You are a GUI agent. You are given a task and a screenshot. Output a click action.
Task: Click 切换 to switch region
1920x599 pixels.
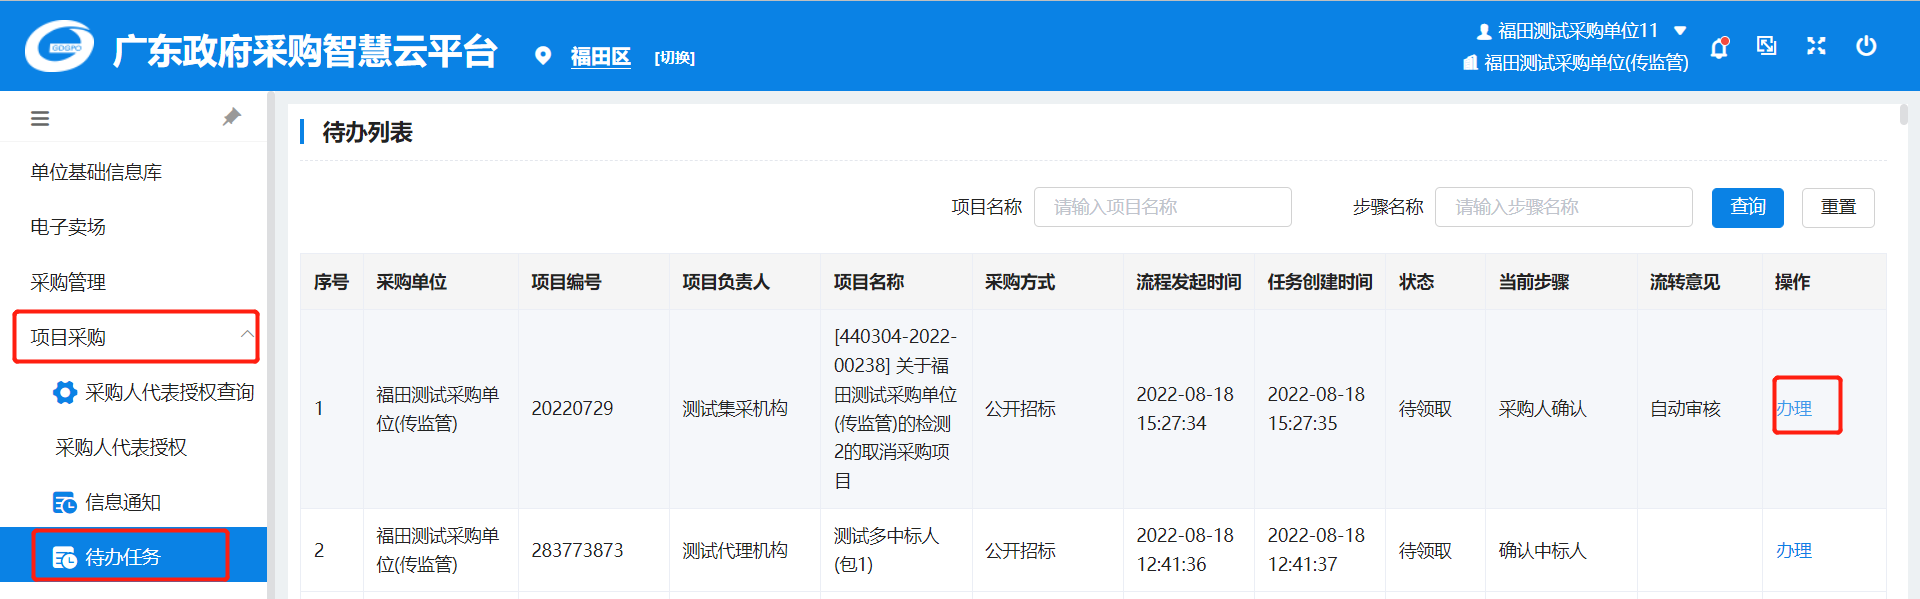click(674, 58)
